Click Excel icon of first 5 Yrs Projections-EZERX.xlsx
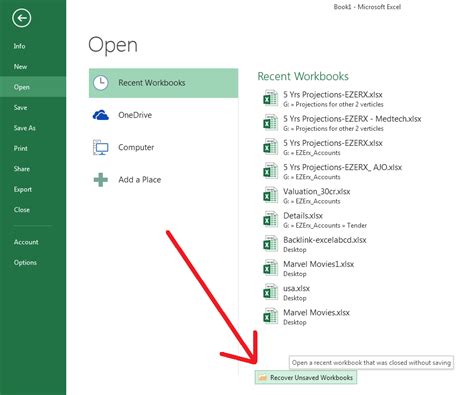 270,98
